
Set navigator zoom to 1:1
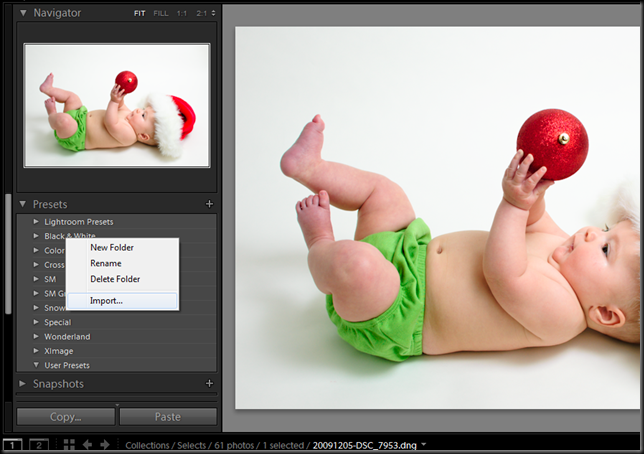point(182,13)
